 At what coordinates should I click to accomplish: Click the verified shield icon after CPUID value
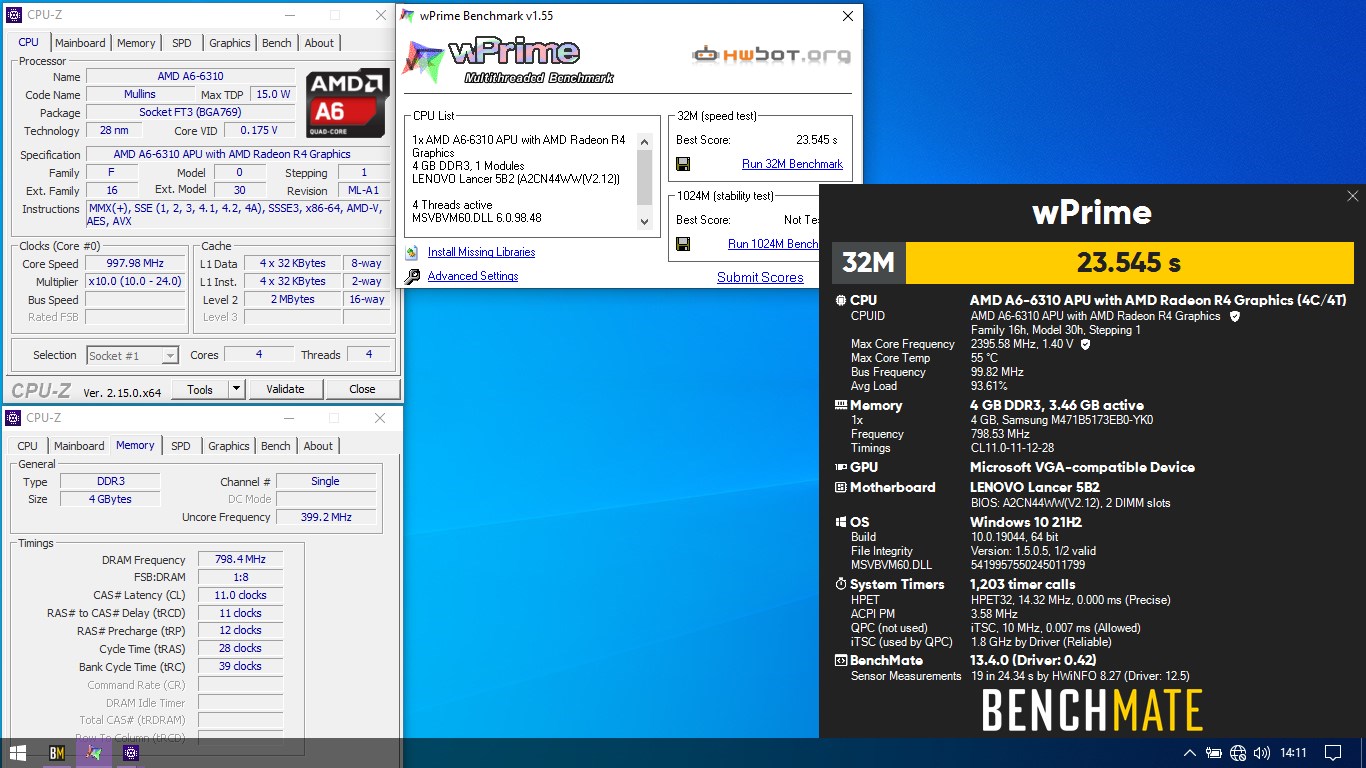[x=1235, y=316]
